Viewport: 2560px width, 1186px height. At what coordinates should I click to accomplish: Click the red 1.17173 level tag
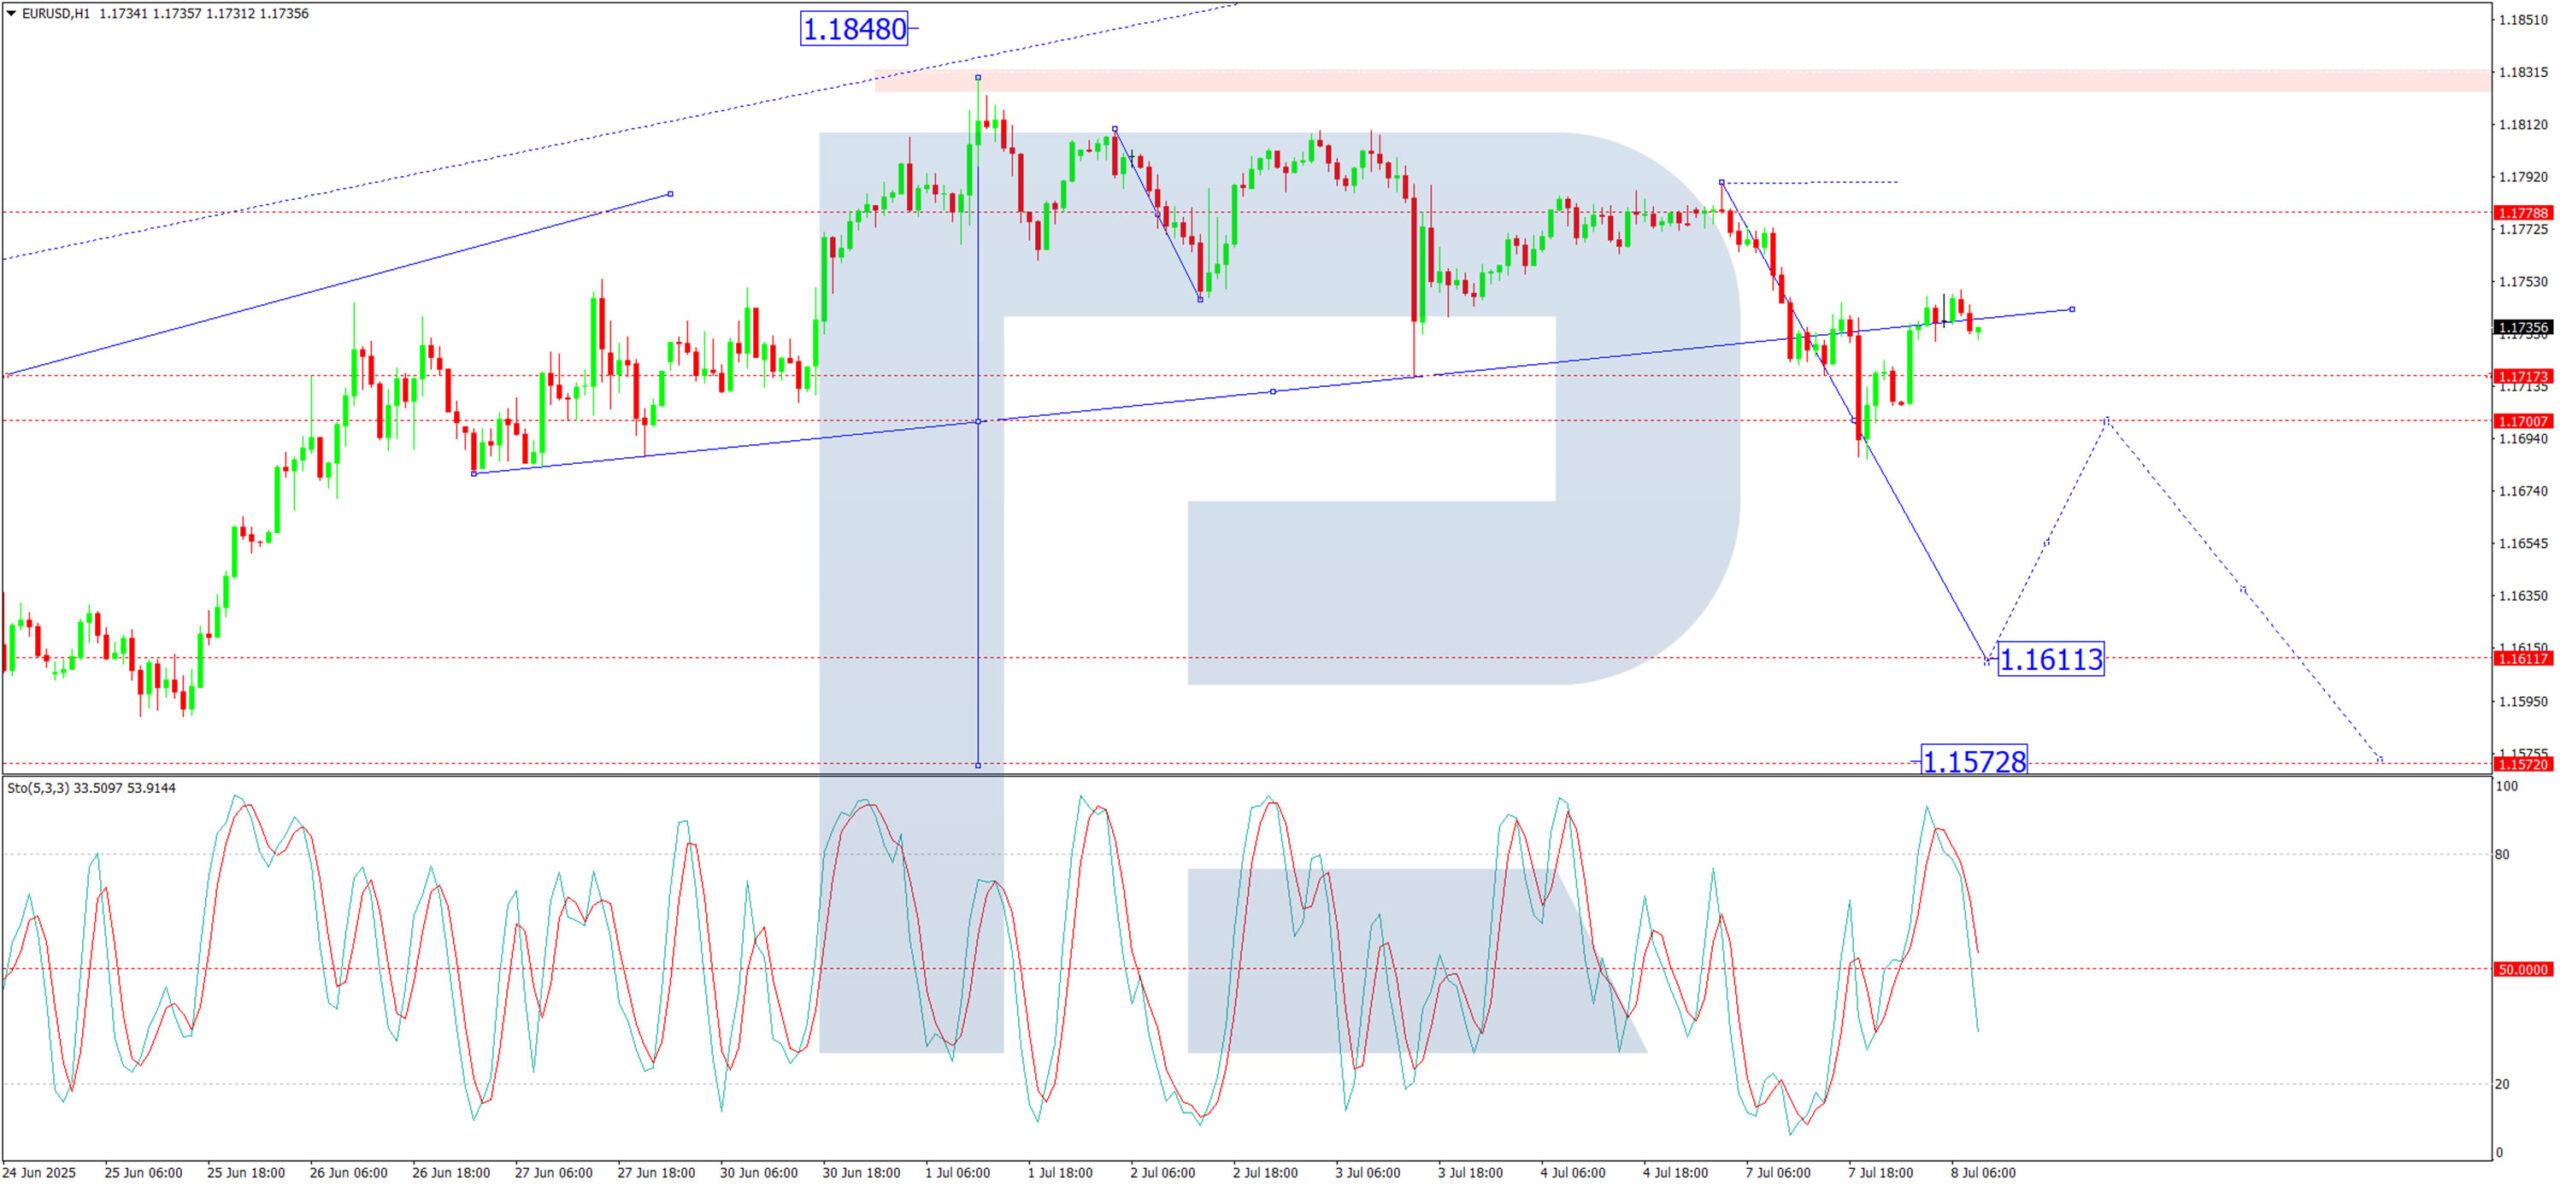pyautogui.click(x=2523, y=377)
